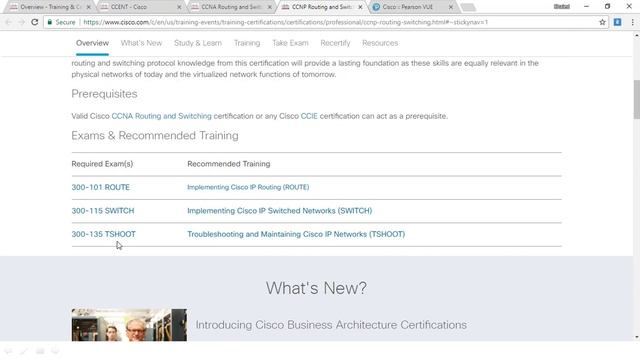Close the Overview - Training tab
Viewport: 640px width, 360px height.
click(x=88, y=7)
